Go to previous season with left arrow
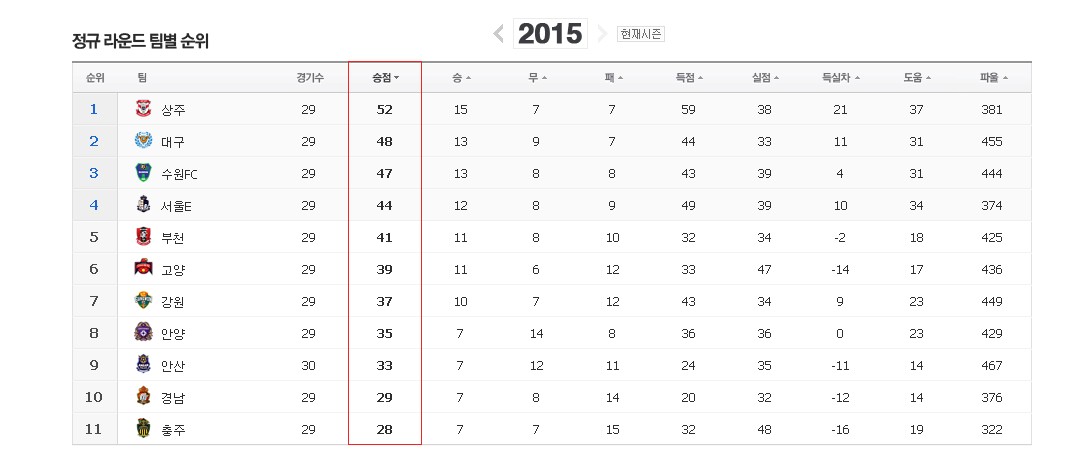This screenshot has height=460, width=1081. click(x=499, y=34)
